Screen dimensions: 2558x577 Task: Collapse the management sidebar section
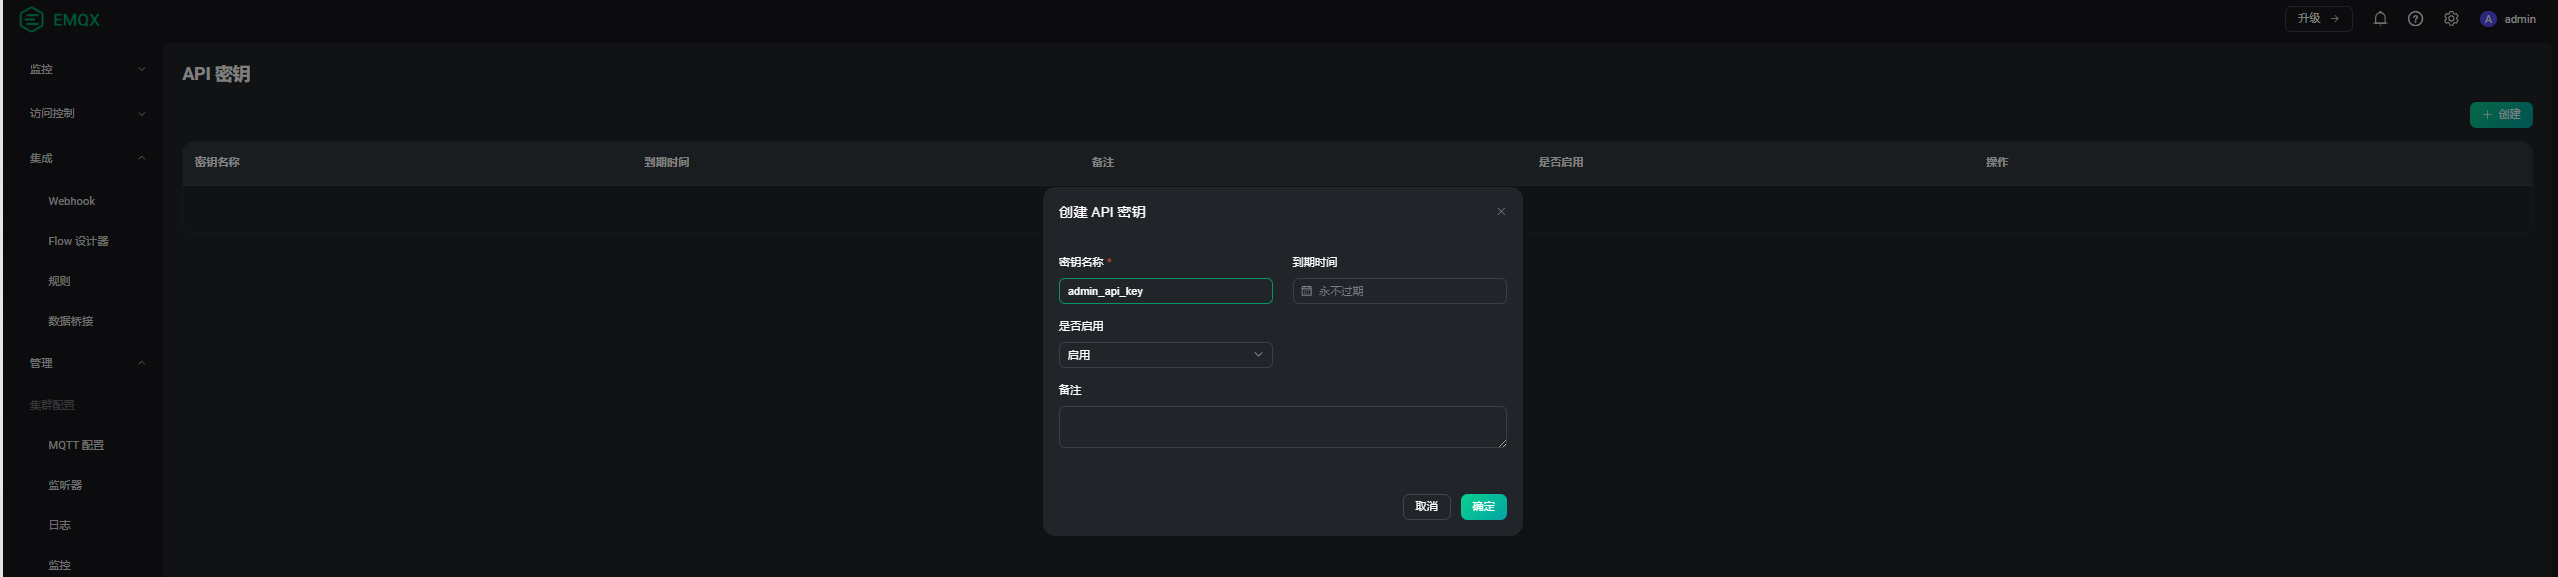(87, 363)
